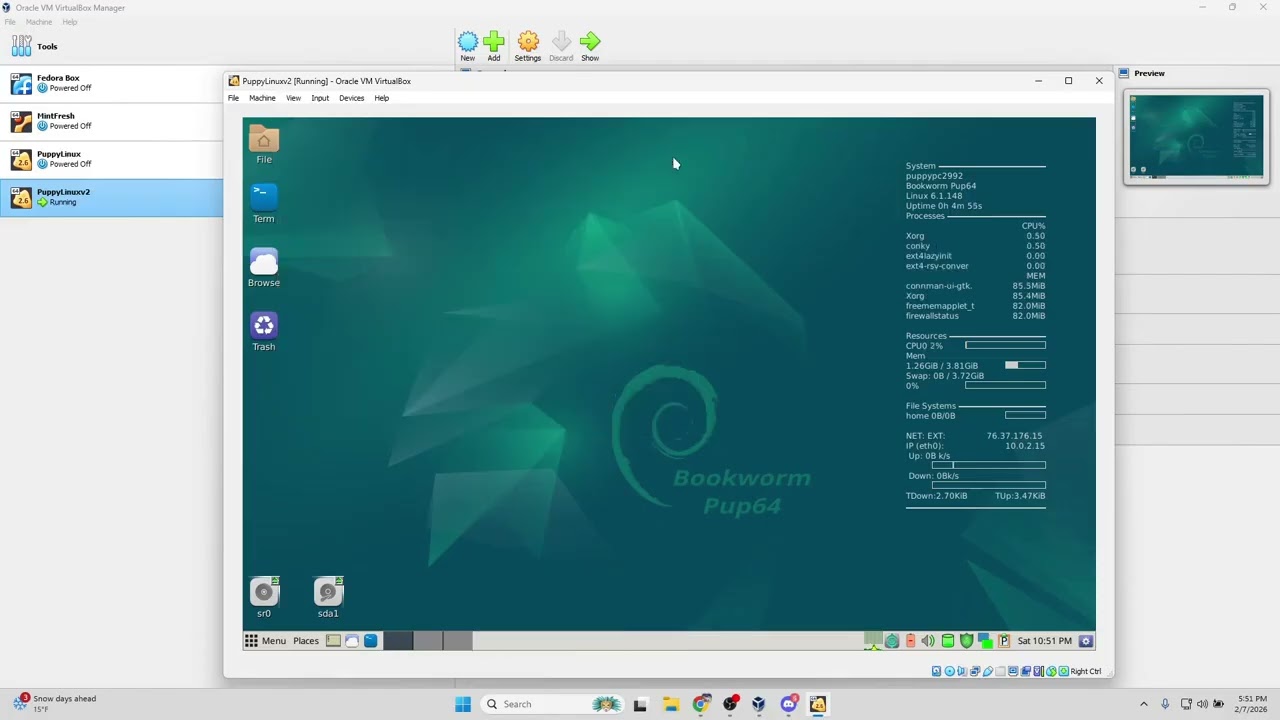
Task: Expand Windows hidden tray icons chevron
Action: 1145,704
